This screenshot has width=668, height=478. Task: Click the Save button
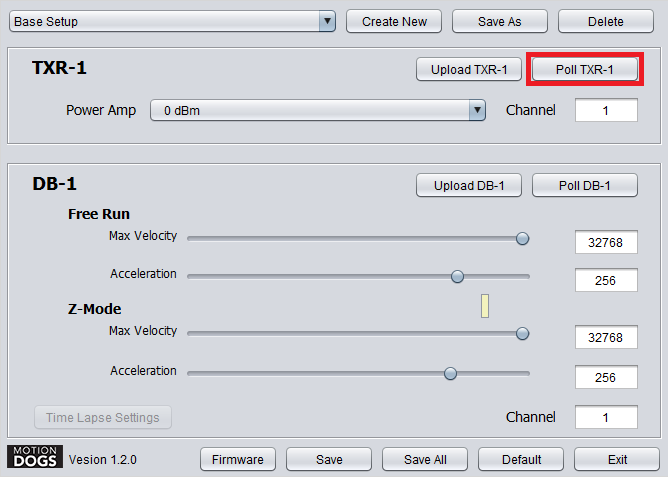coord(329,459)
